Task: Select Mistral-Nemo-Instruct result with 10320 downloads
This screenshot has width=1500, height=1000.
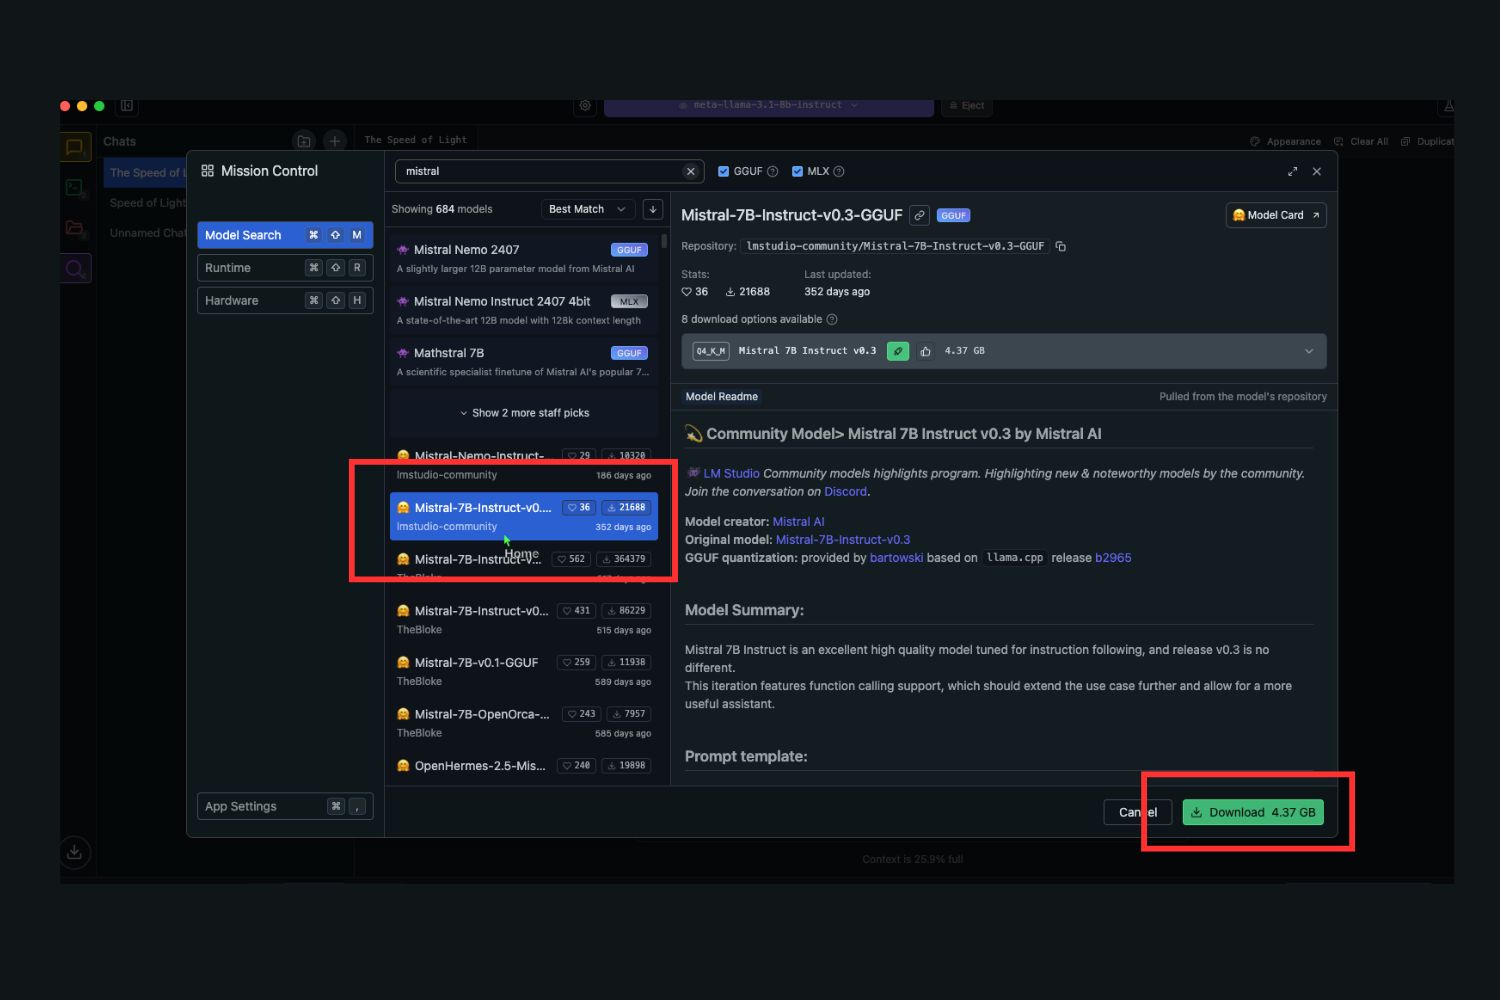Action: pos(524,465)
